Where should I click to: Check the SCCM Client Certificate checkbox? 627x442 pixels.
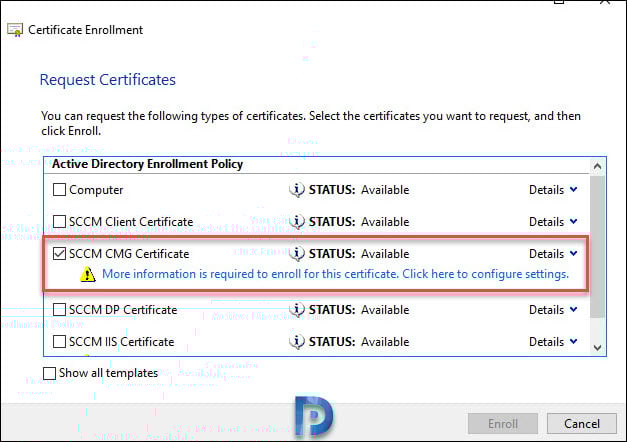(60, 222)
